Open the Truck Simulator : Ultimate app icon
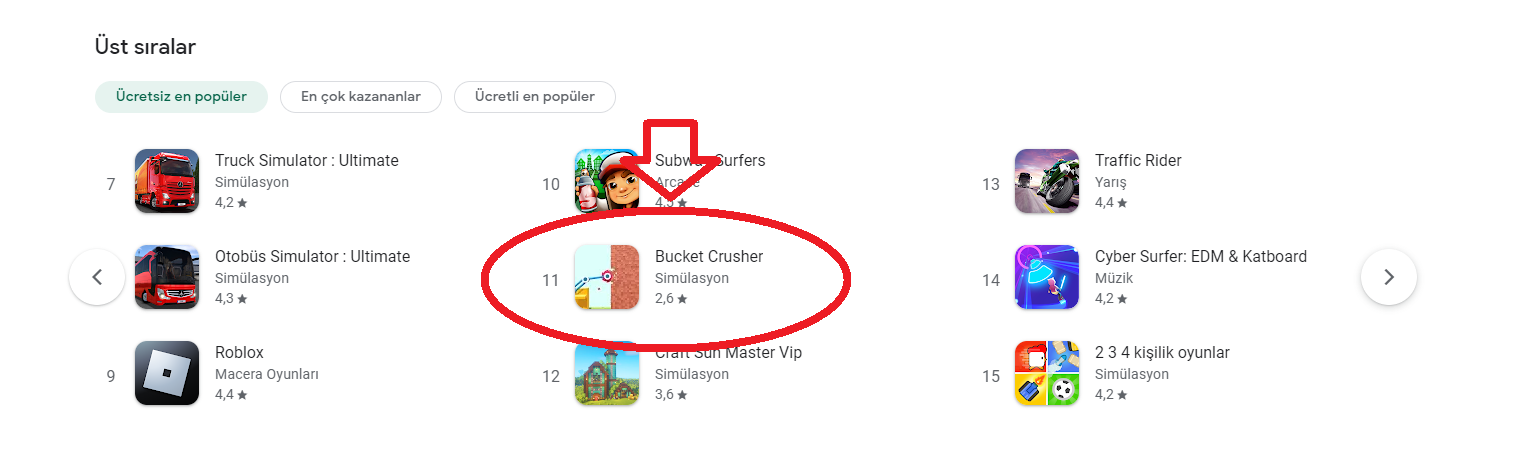The width and height of the screenshot is (1524, 458). pyautogui.click(x=167, y=181)
